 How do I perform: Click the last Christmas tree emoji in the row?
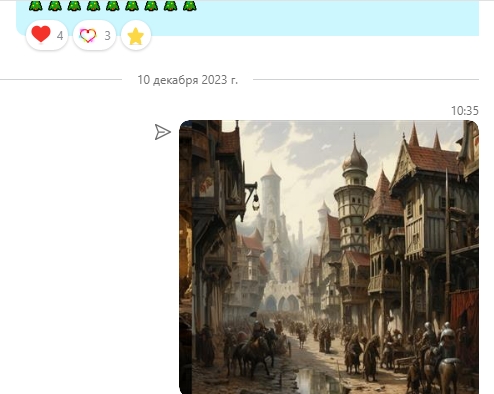[190, 6]
